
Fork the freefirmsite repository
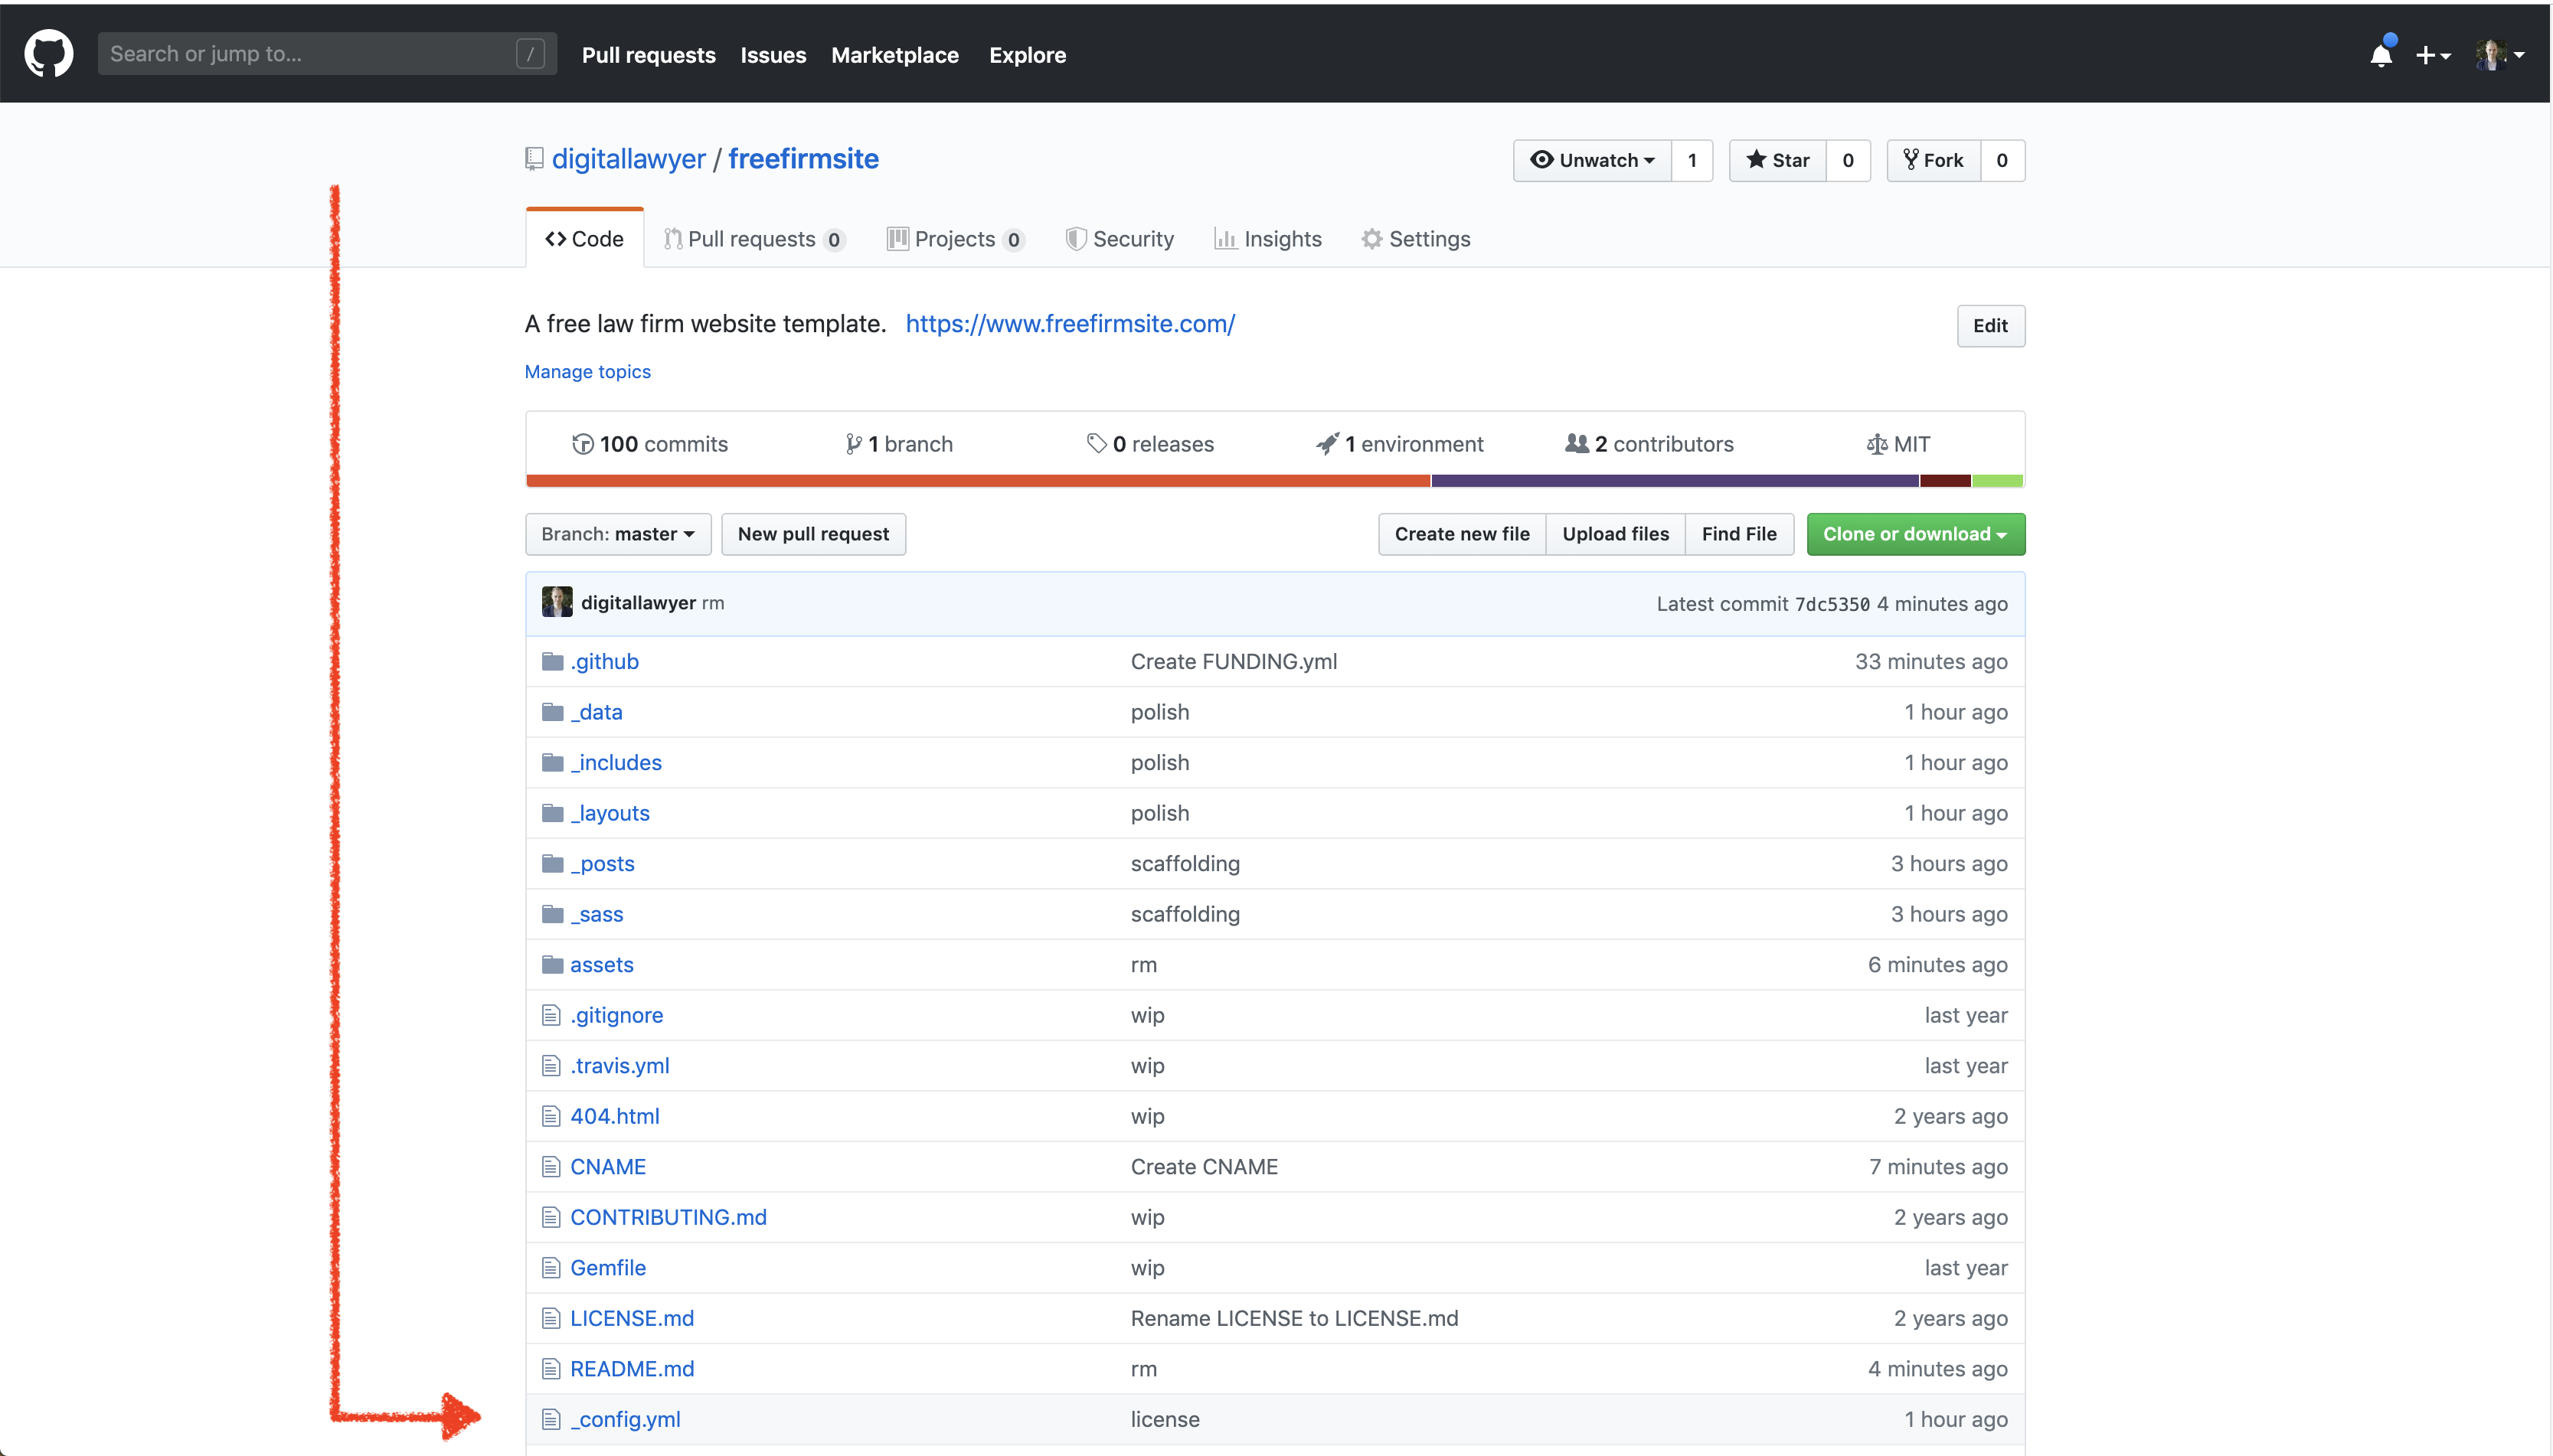point(1933,160)
